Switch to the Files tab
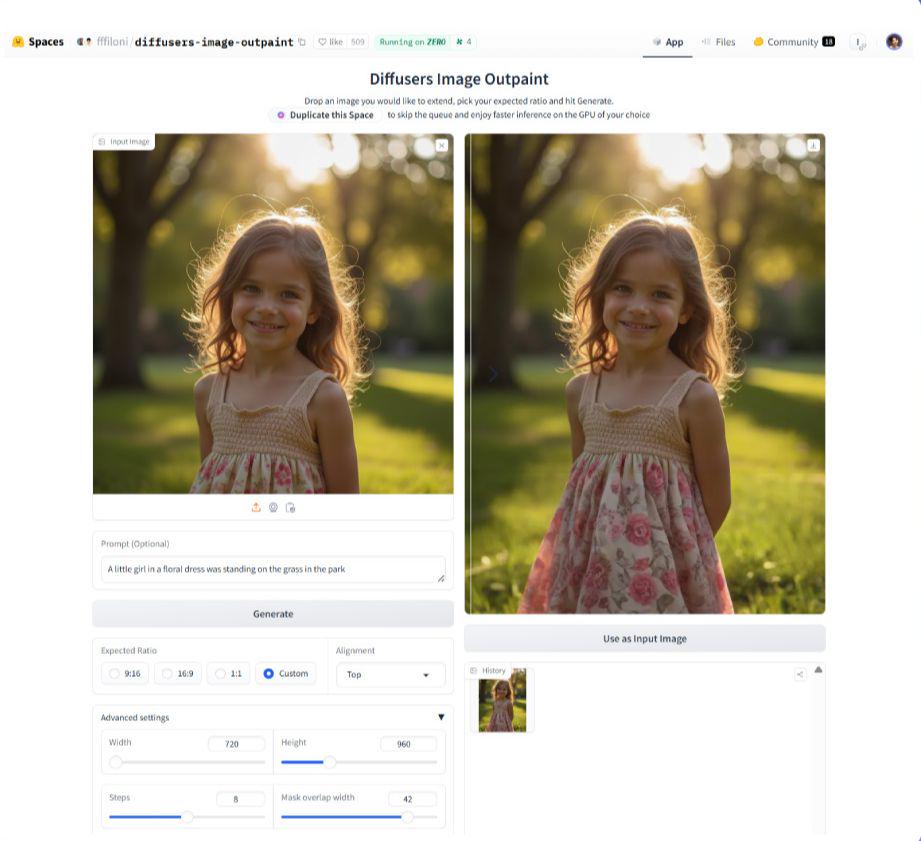The image size is (921, 841). pos(718,42)
